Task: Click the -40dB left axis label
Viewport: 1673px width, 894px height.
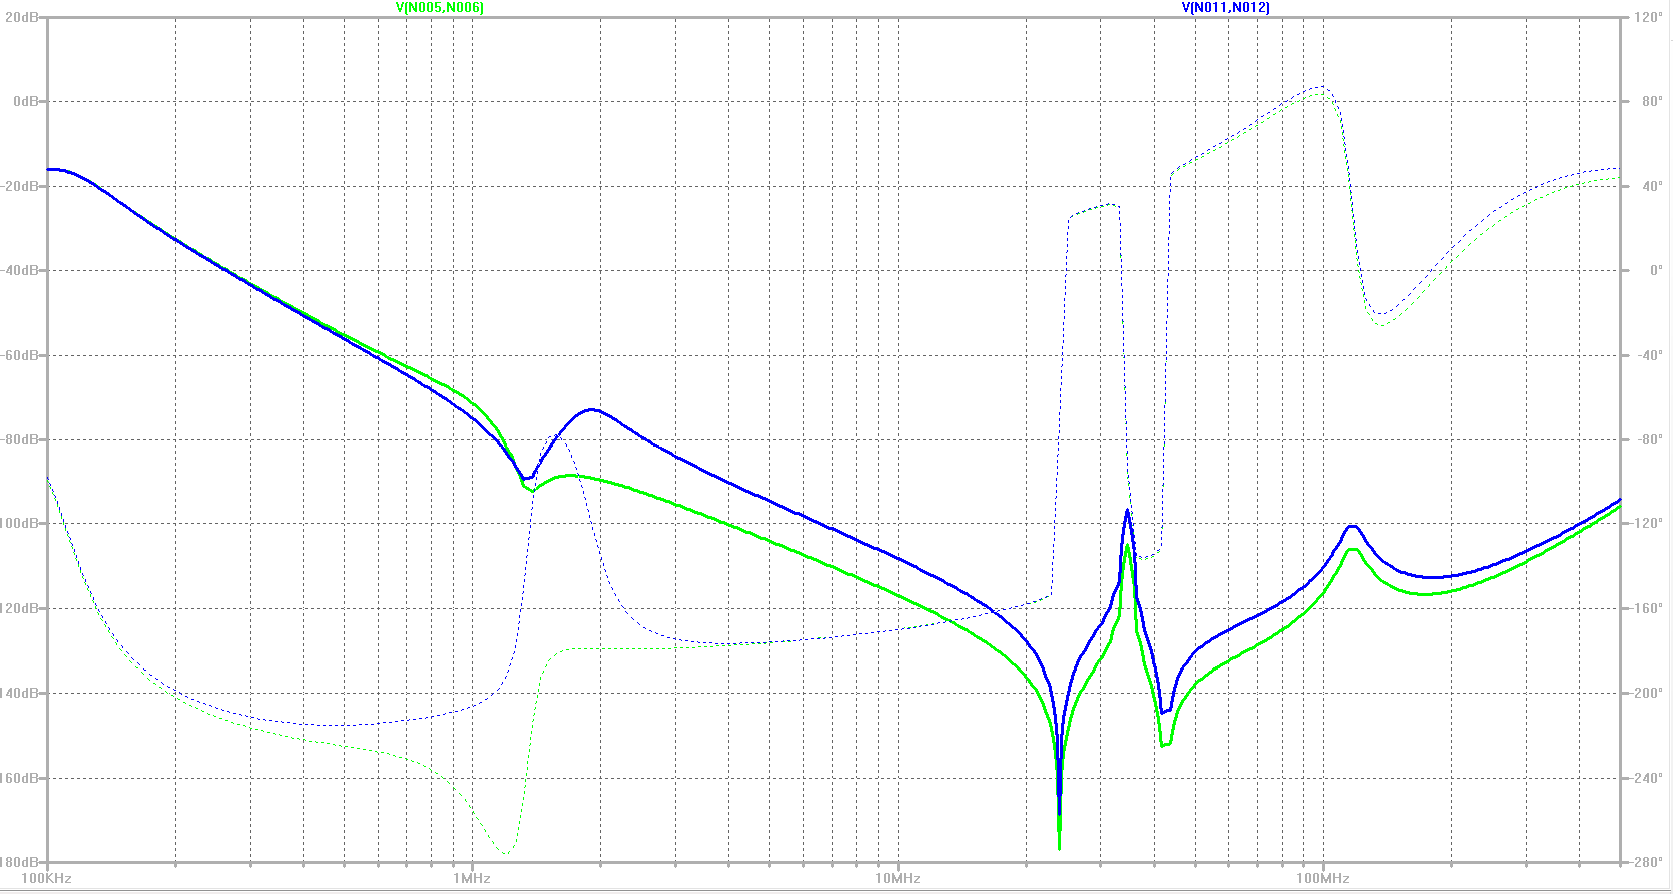Action: [x=21, y=270]
